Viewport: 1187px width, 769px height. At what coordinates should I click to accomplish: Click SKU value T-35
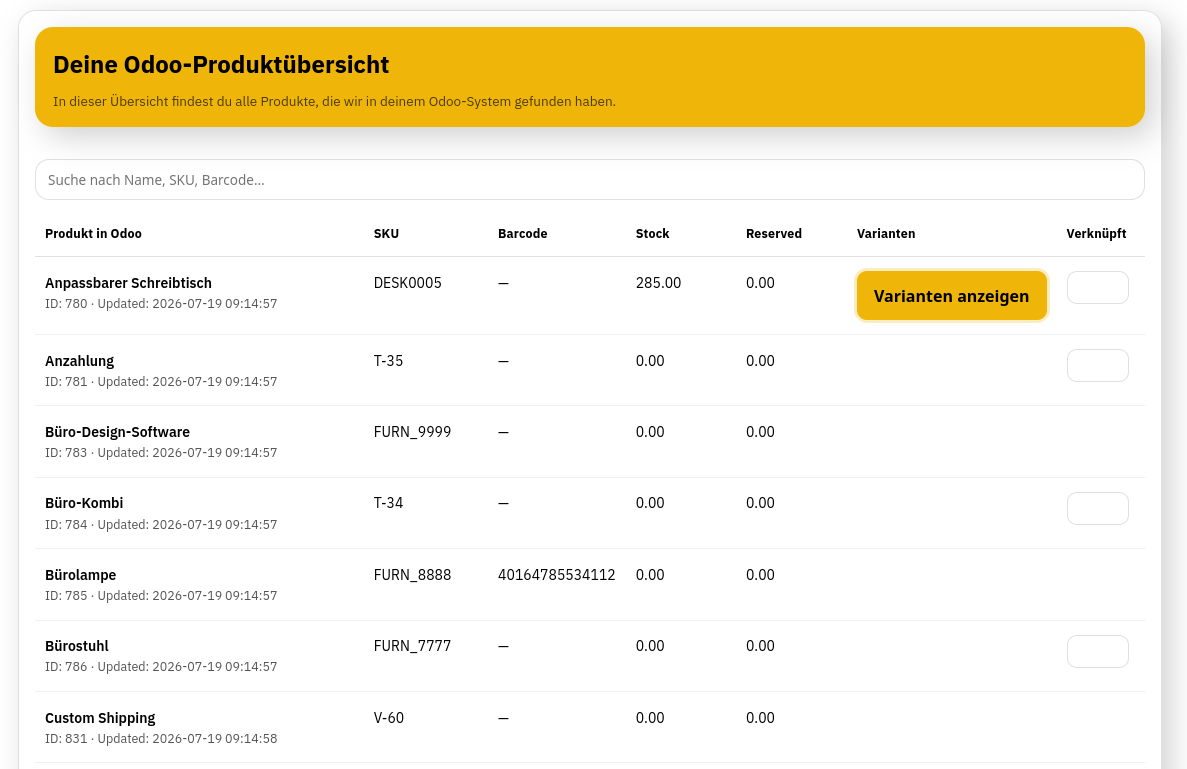(x=388, y=361)
